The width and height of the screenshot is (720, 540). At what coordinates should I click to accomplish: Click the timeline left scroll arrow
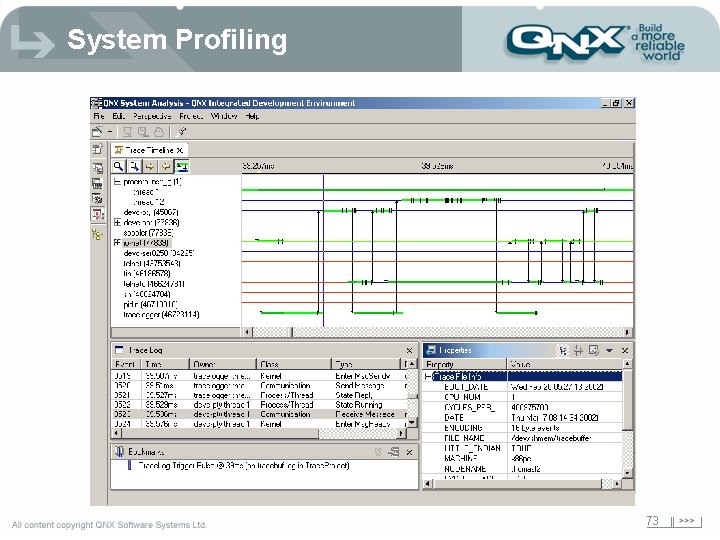pyautogui.click(x=248, y=332)
